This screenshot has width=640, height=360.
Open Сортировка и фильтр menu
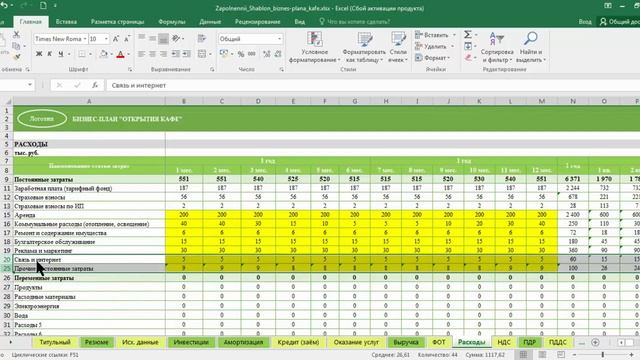(x=497, y=47)
